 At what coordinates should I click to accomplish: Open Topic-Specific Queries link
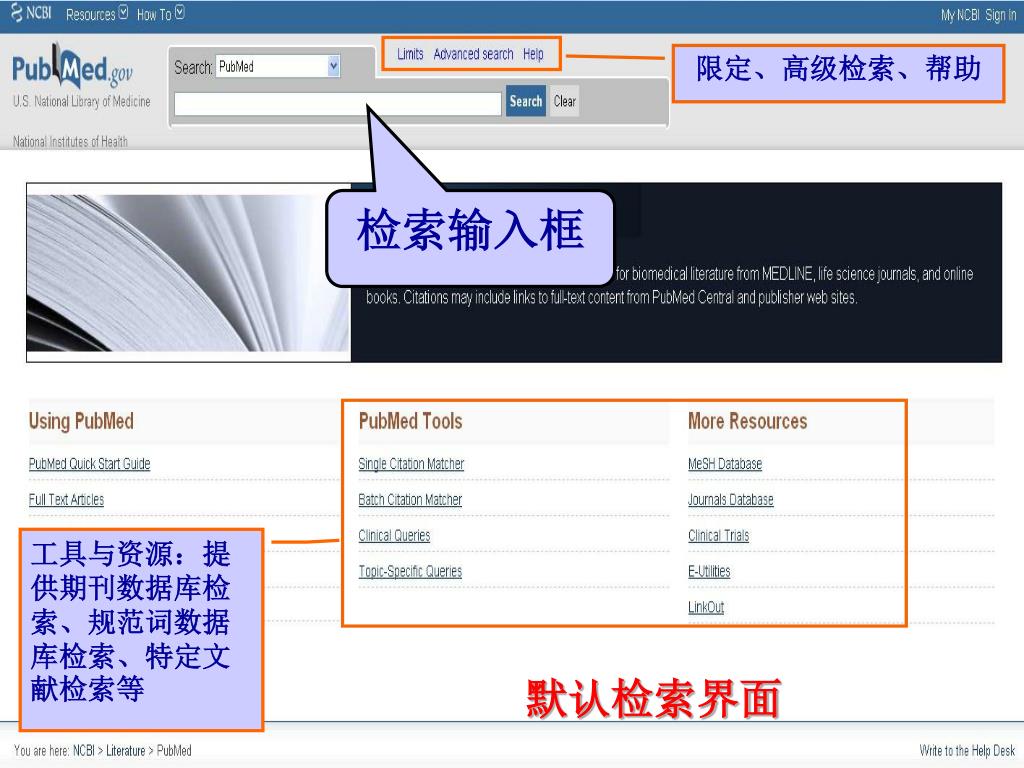click(x=410, y=571)
